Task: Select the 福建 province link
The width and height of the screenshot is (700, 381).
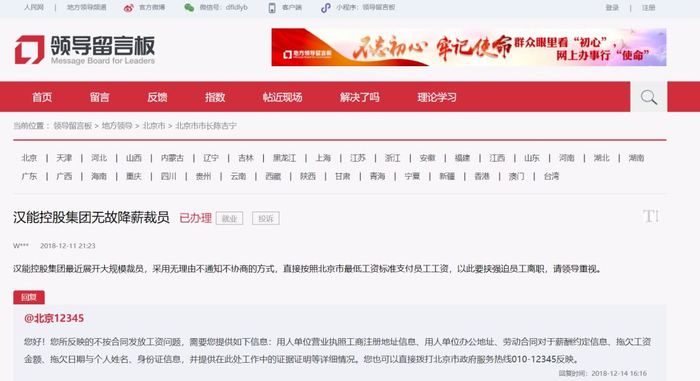Action: [x=462, y=158]
